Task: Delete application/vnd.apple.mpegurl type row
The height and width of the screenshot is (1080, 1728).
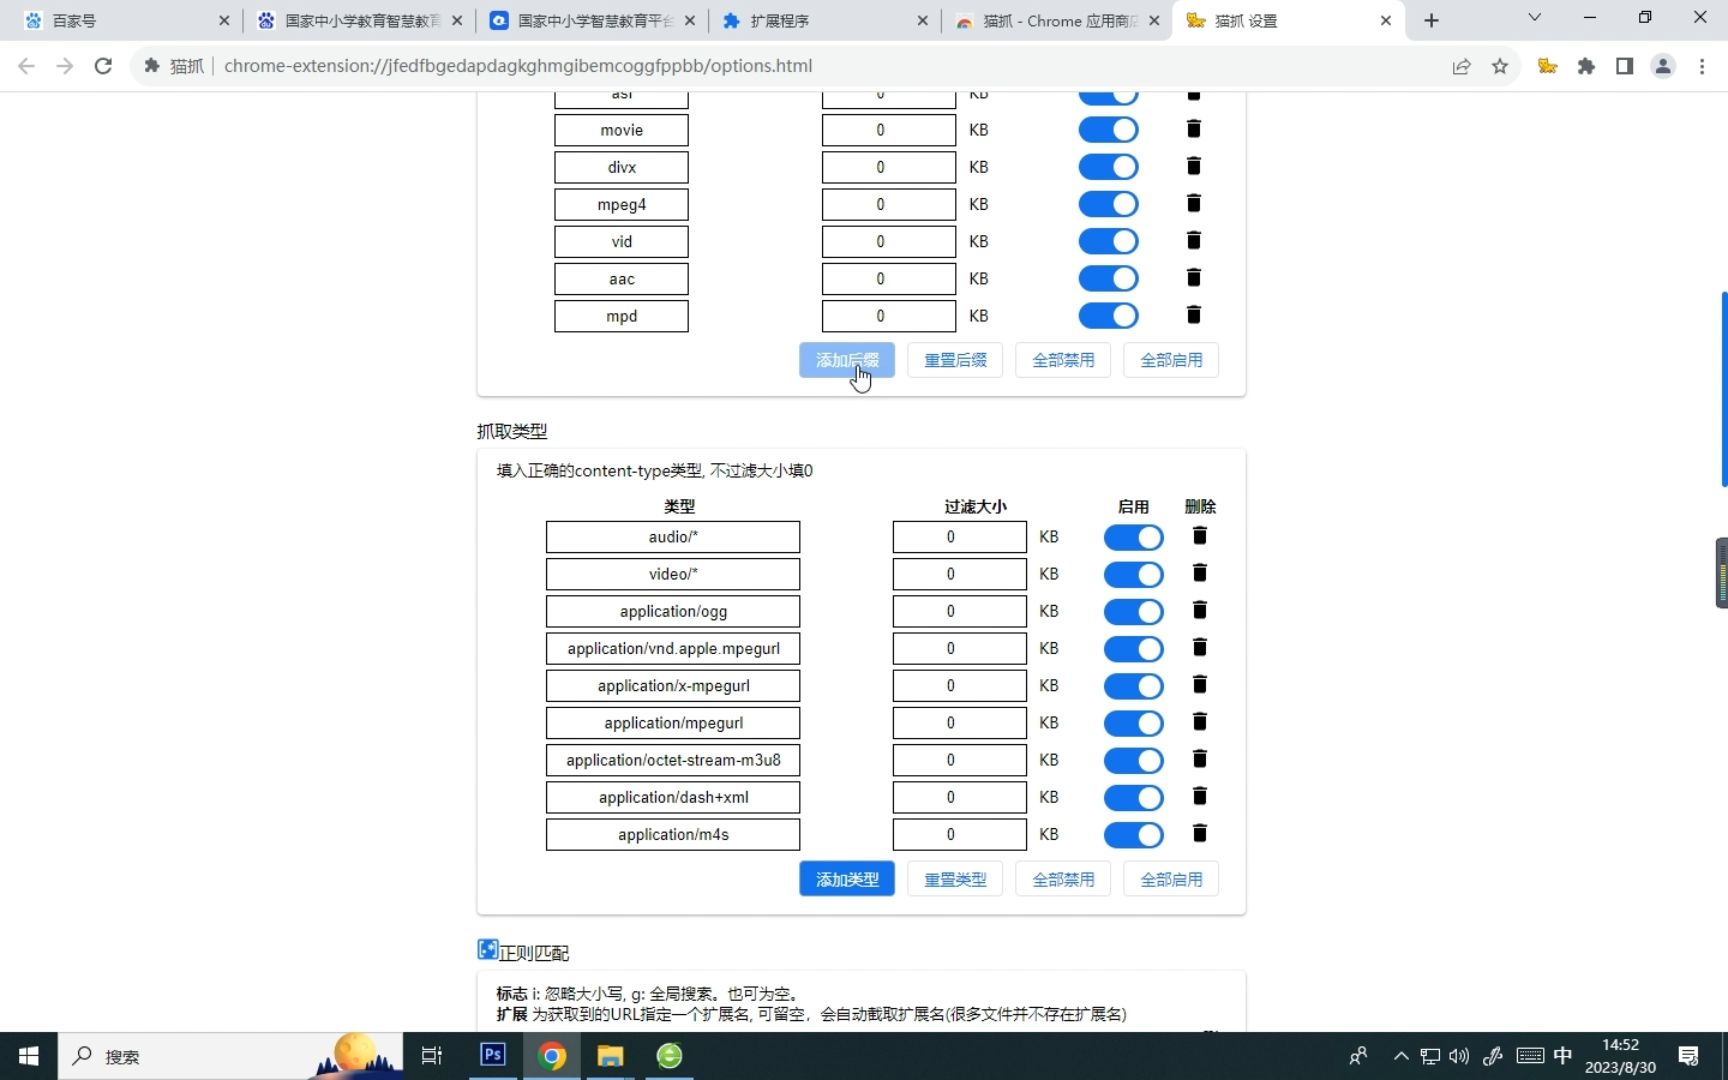Action: tap(1200, 648)
